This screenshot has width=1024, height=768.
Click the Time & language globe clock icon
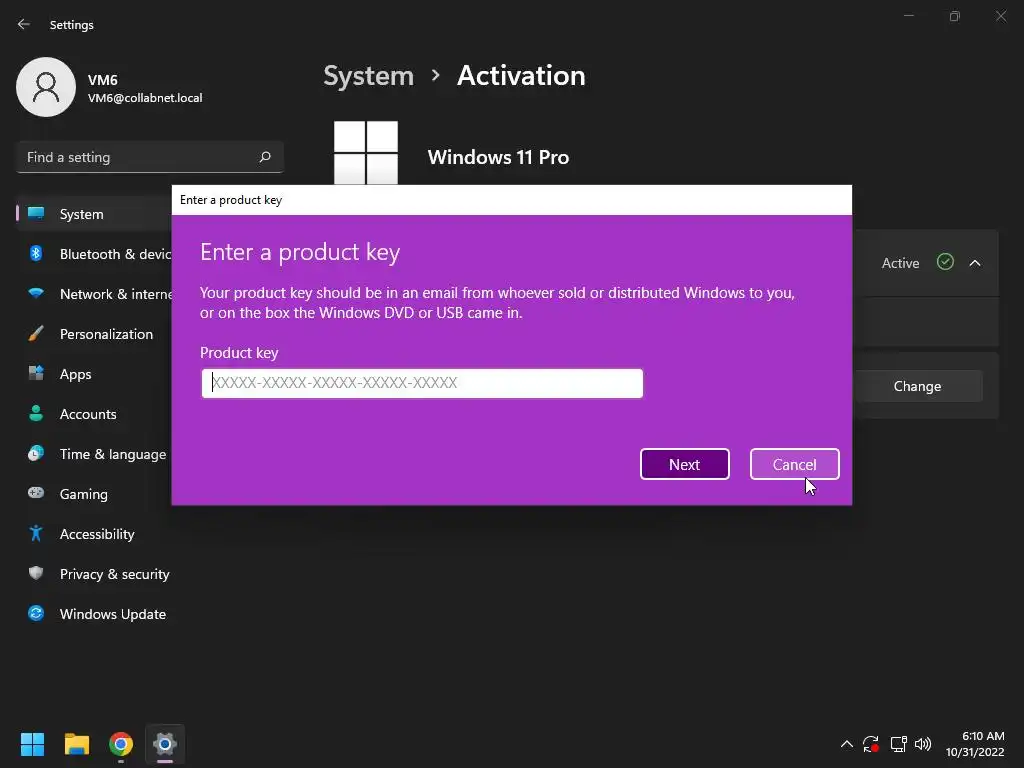pos(36,453)
